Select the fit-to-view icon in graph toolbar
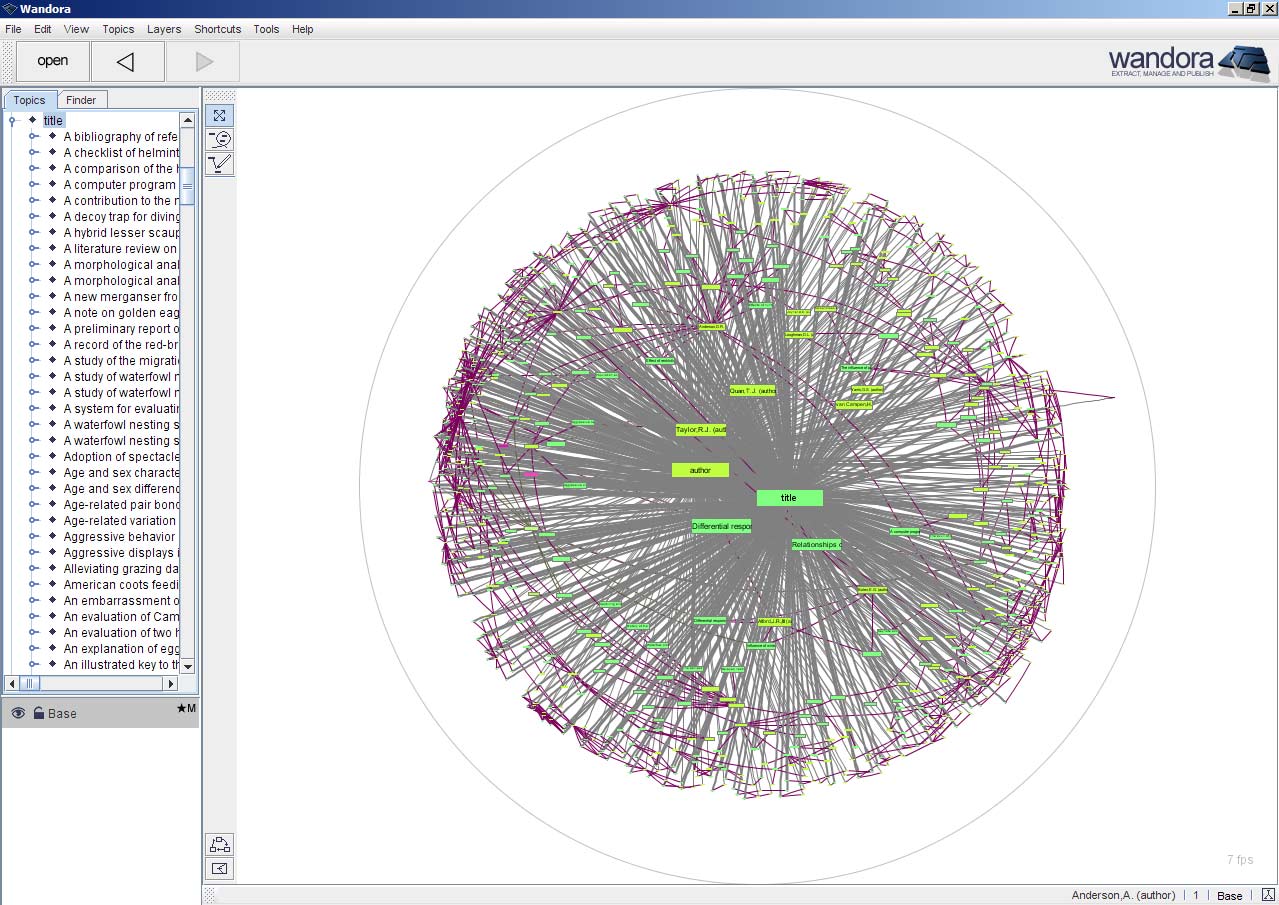Screen dimensions: 1279x905 (218, 115)
